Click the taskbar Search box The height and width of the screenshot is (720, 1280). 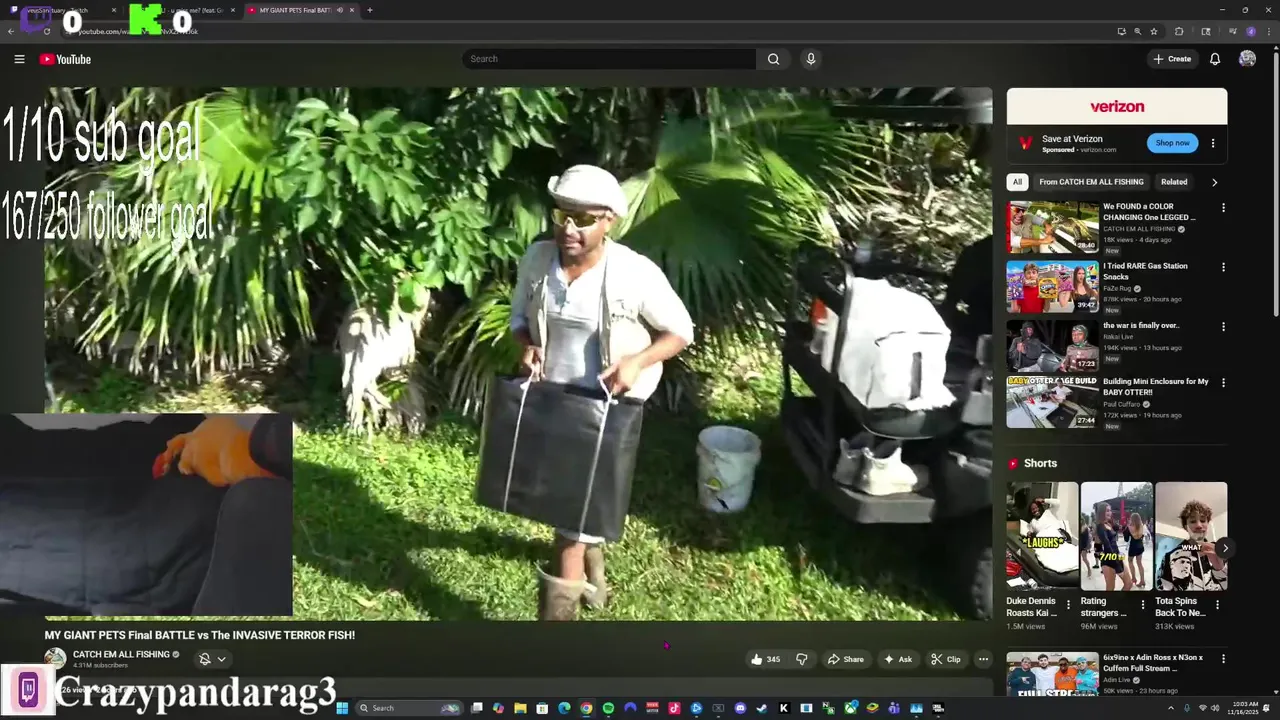point(412,708)
